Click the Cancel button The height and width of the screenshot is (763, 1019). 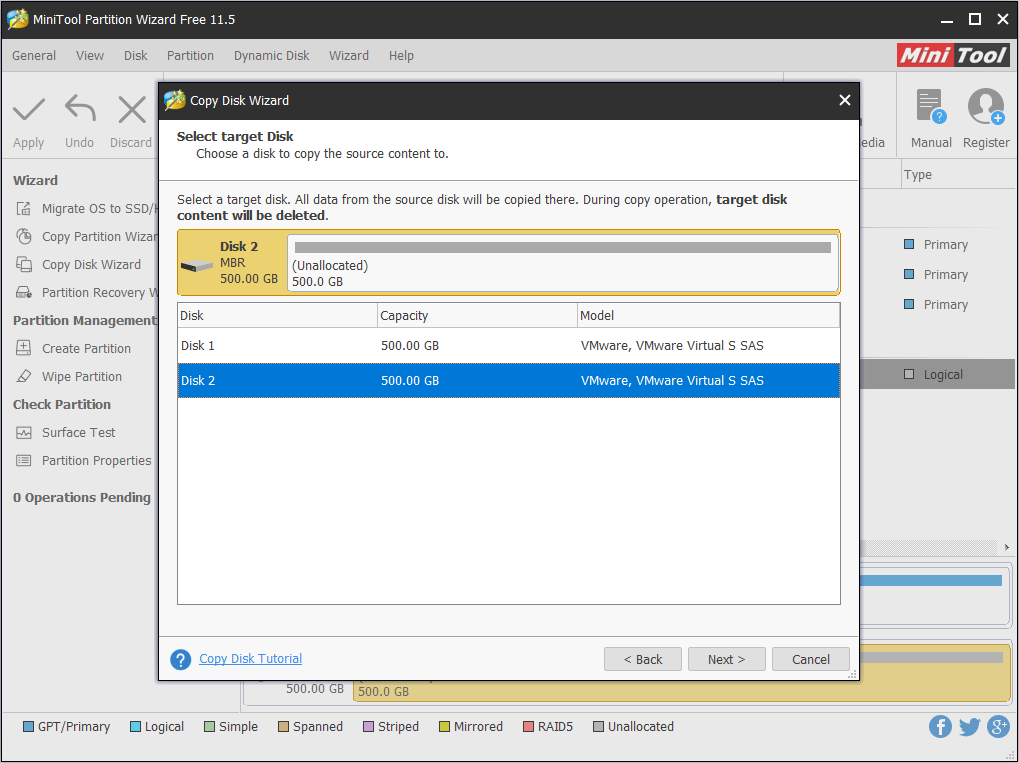point(810,659)
